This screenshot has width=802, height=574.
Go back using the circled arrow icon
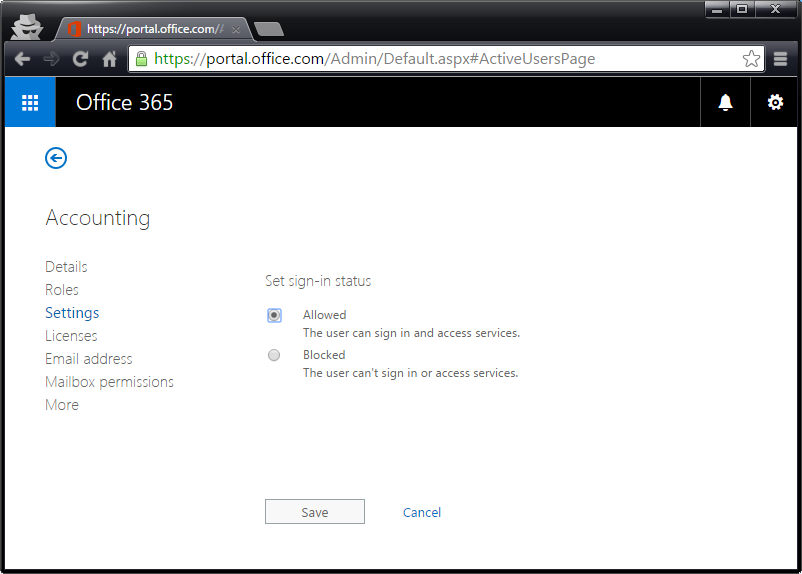pos(56,158)
